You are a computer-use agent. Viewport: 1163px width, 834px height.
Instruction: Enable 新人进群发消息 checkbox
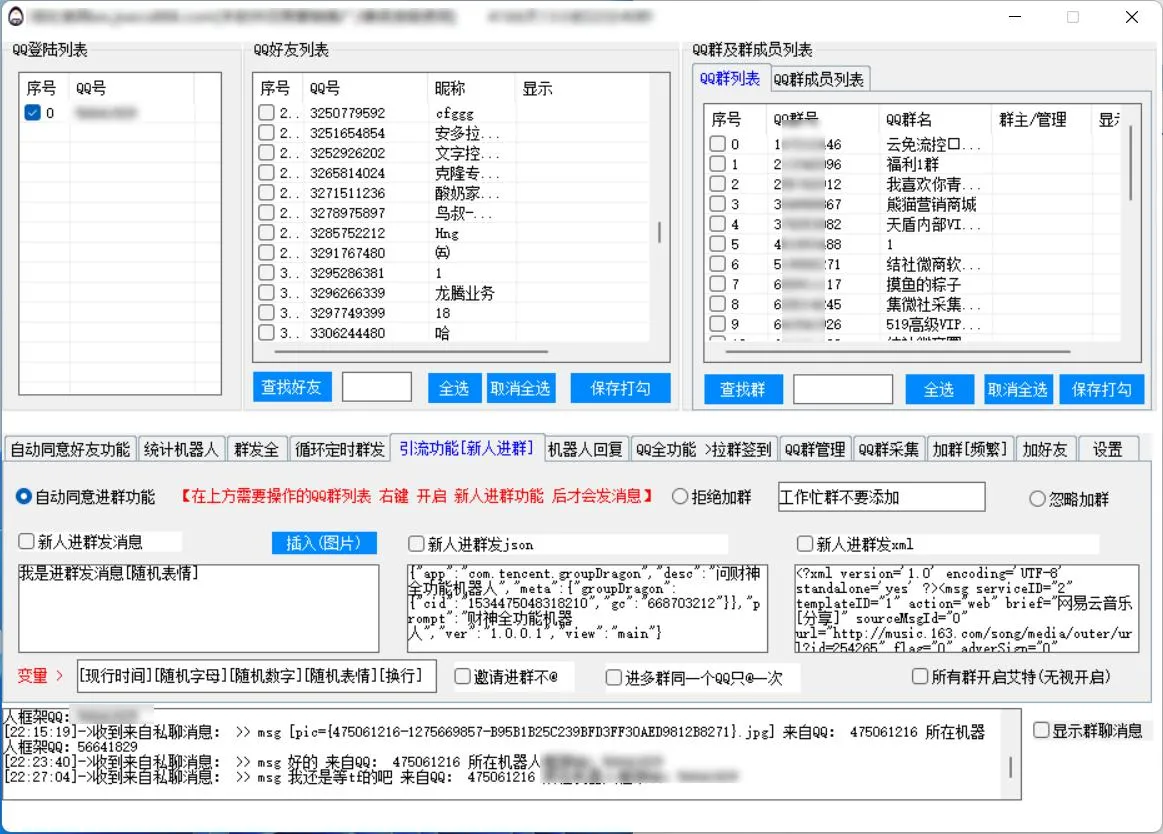click(x=27, y=542)
